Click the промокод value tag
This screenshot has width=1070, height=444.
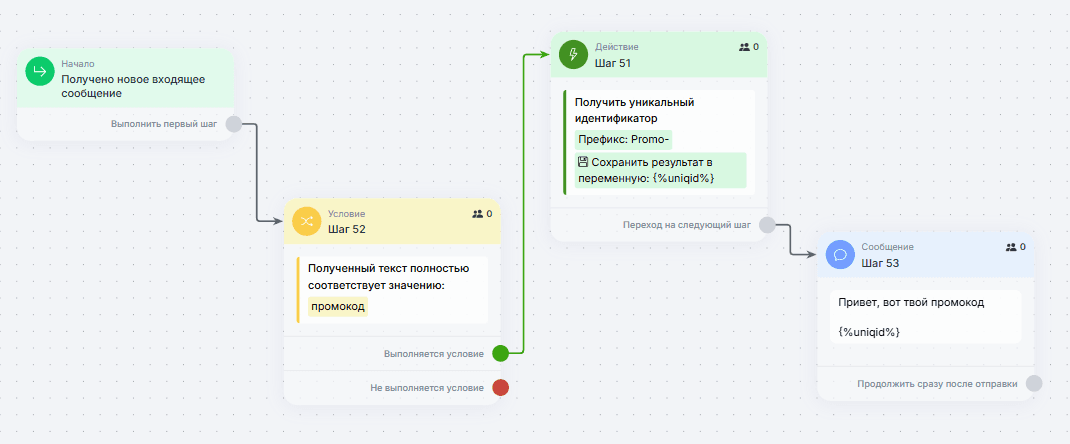point(338,306)
